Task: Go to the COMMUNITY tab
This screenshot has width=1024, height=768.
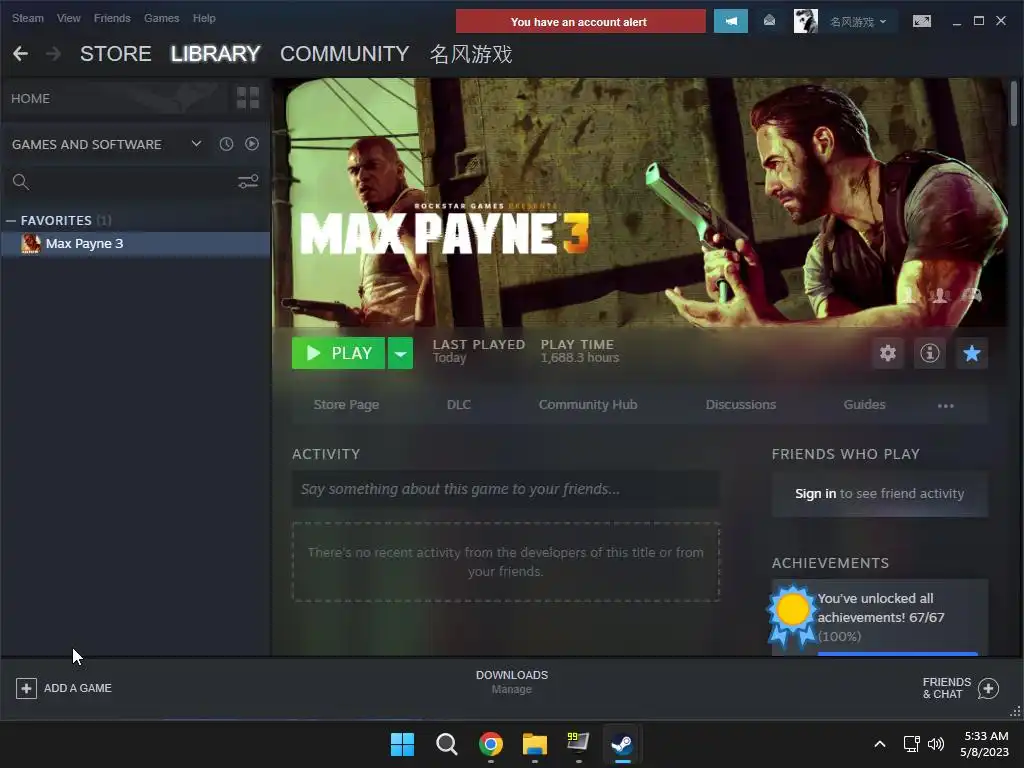Action: (345, 54)
